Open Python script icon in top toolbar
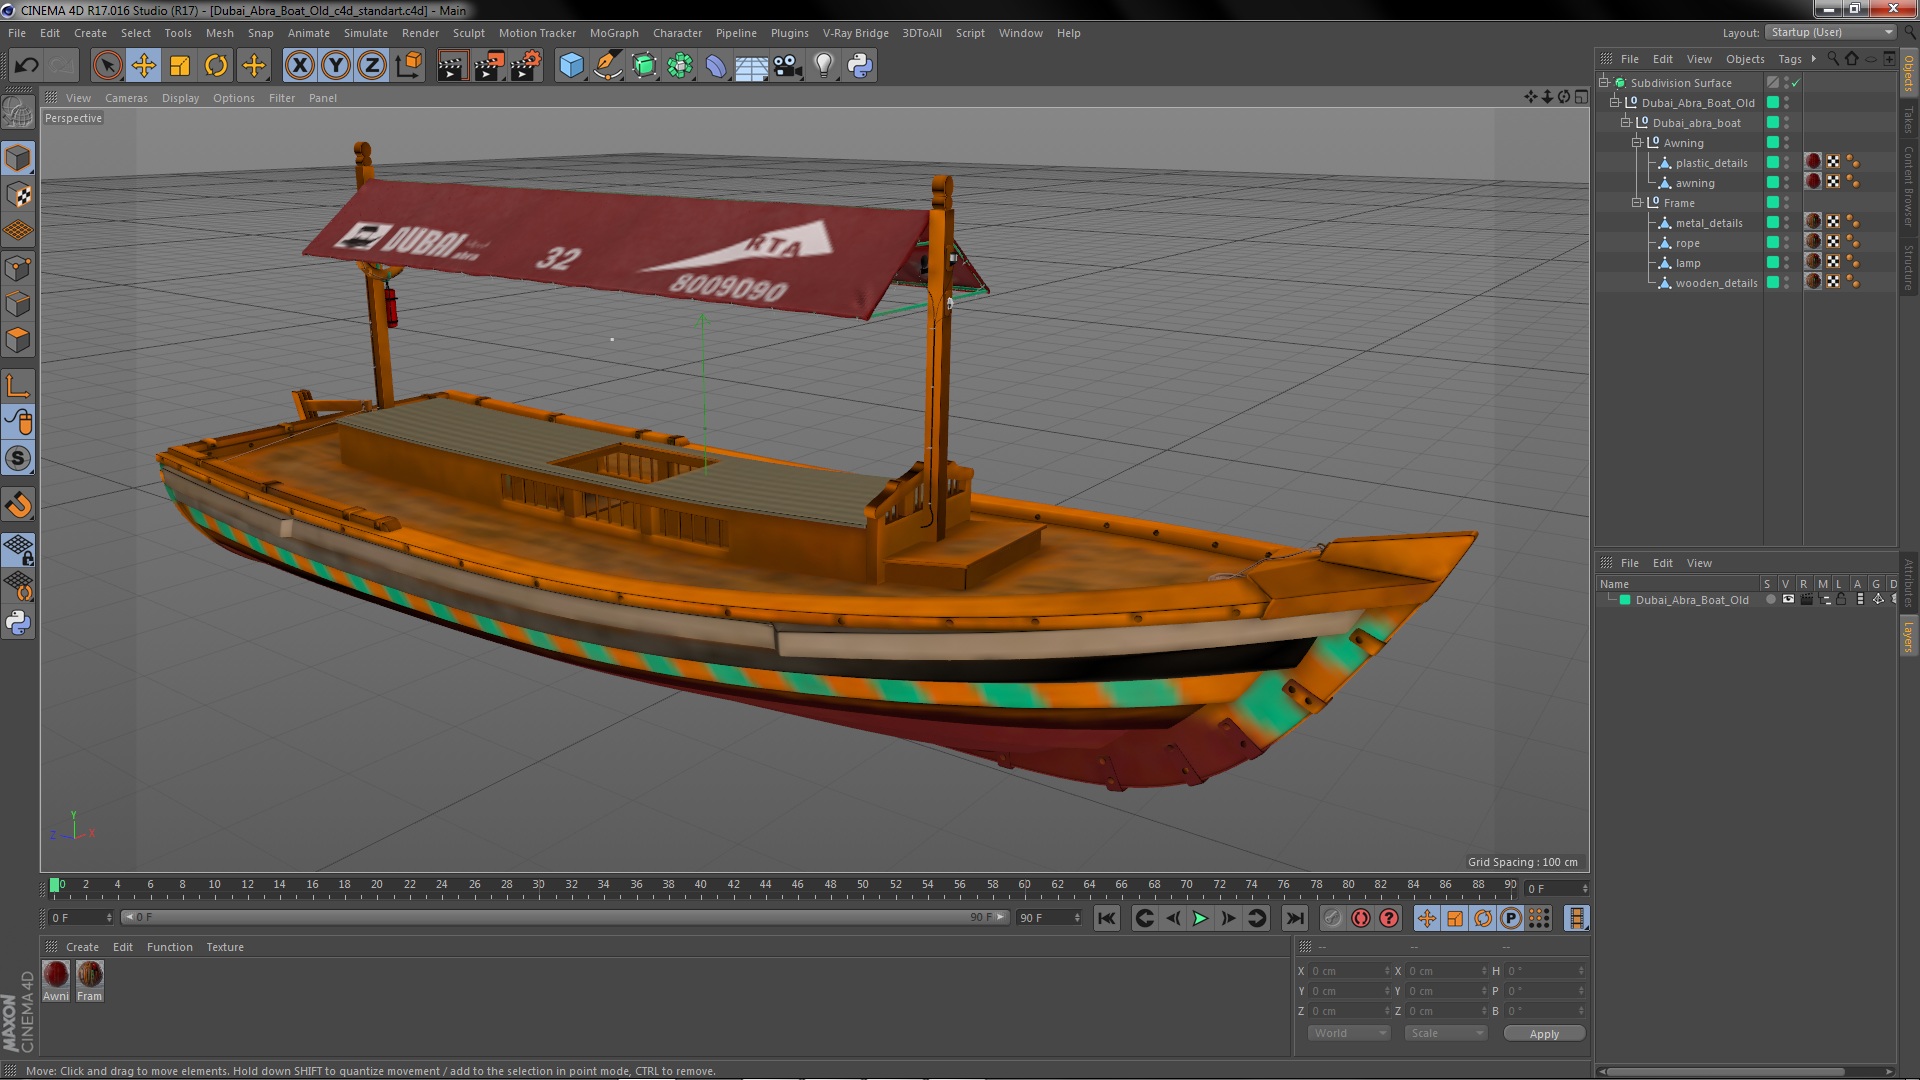 point(860,66)
